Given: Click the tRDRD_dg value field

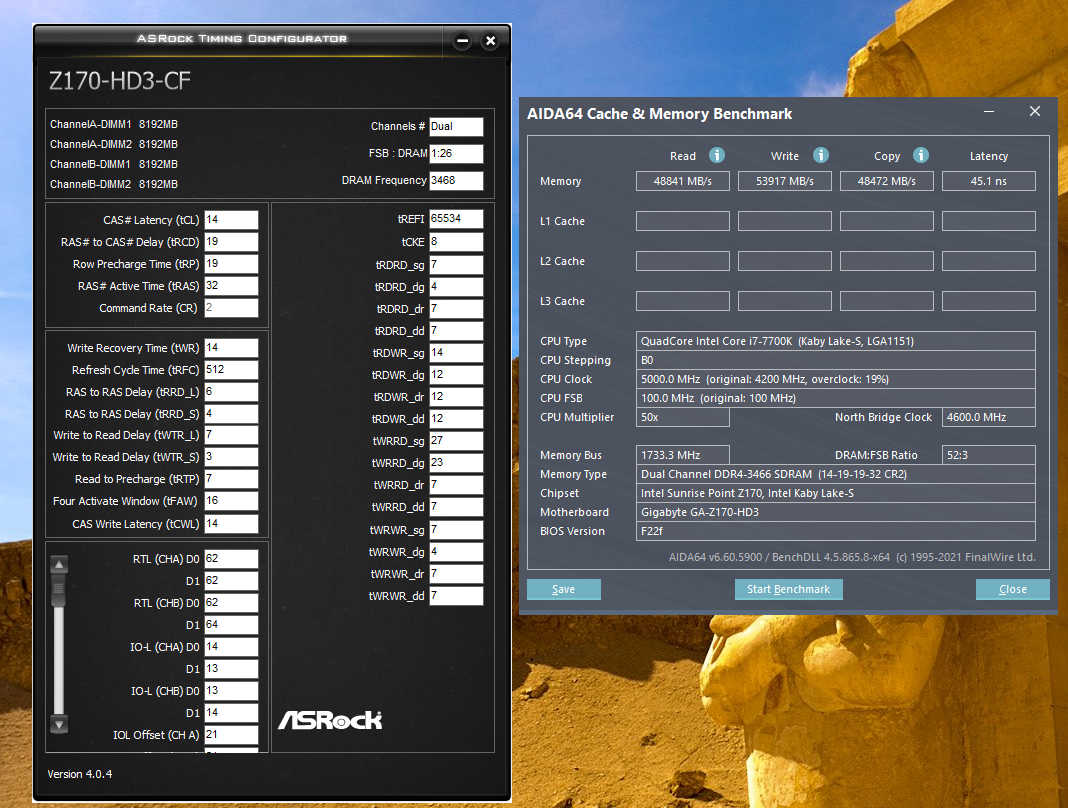Looking at the screenshot, I should 456,287.
